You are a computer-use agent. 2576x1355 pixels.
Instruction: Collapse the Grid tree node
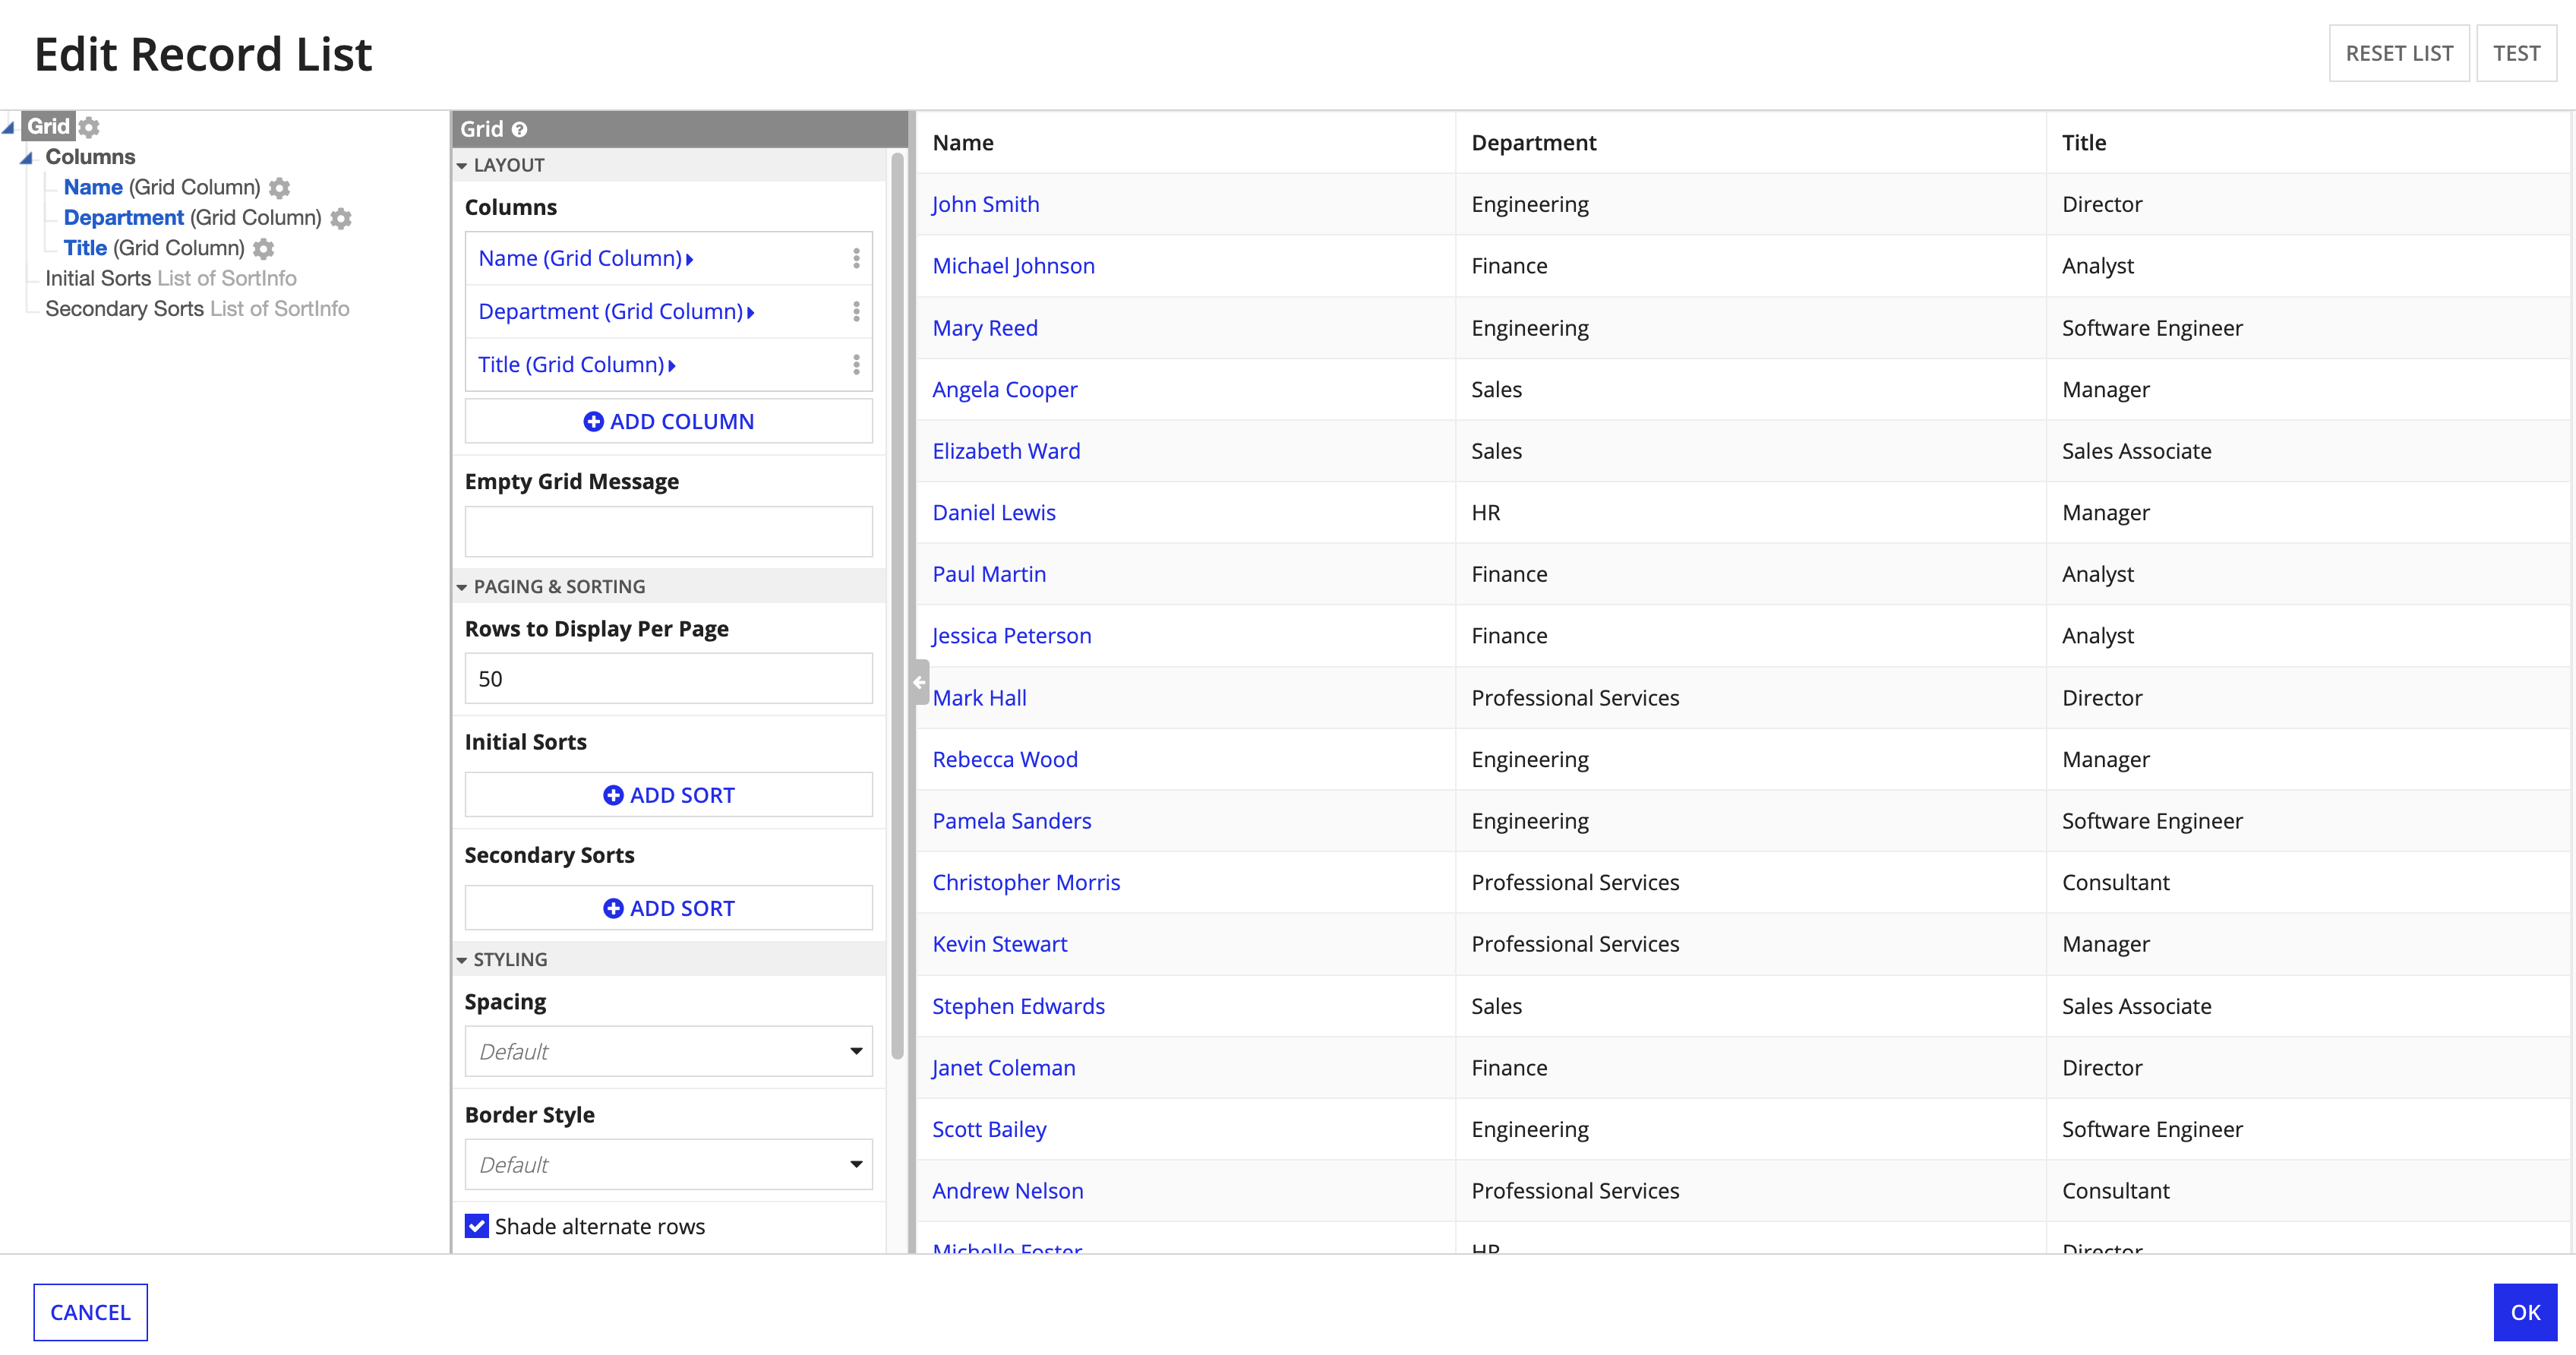pyautogui.click(x=9, y=127)
